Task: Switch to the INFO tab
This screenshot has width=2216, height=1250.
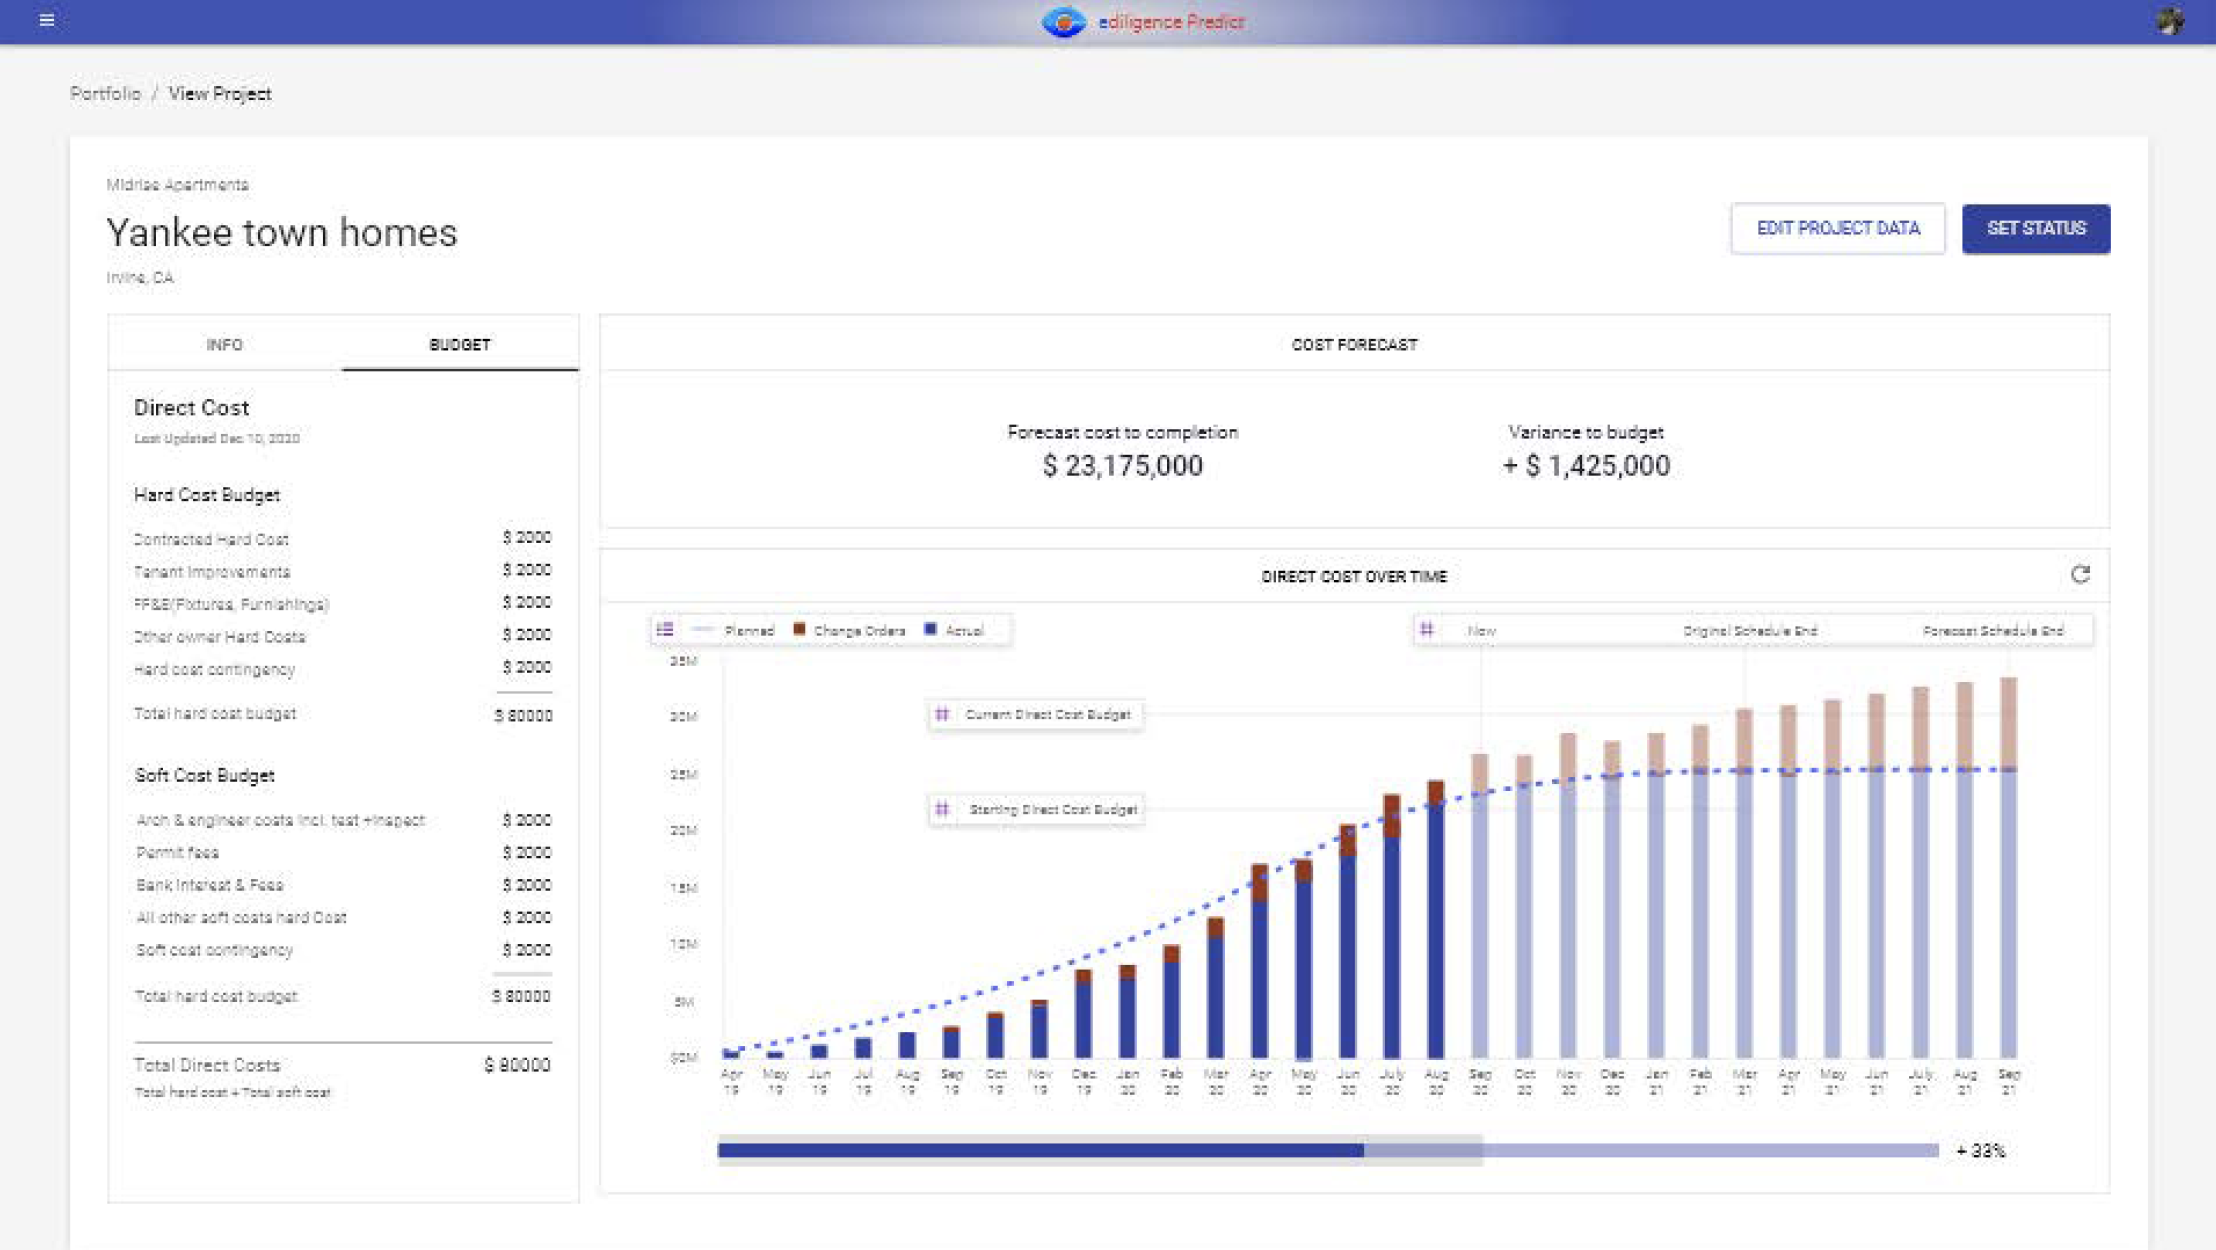Action: tap(224, 344)
